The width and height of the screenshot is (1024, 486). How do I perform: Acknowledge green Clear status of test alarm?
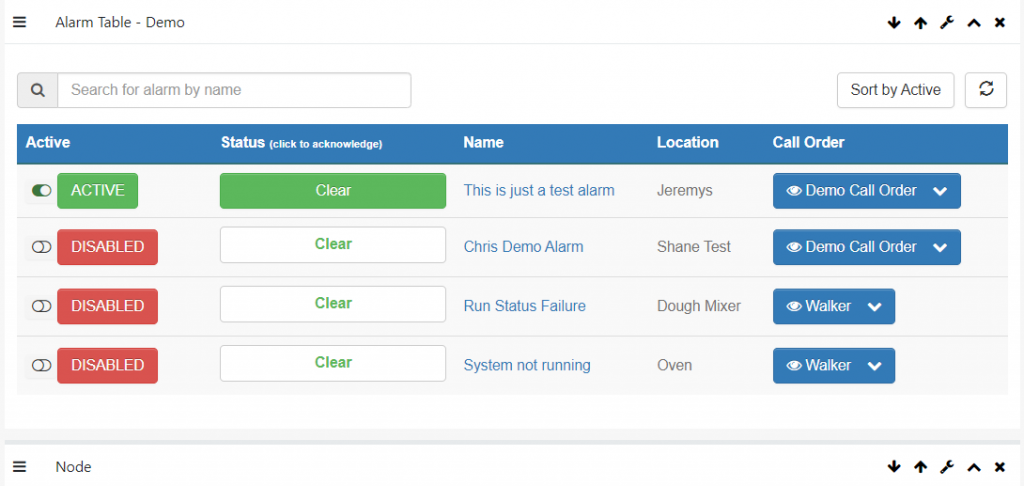pyautogui.click(x=333, y=191)
